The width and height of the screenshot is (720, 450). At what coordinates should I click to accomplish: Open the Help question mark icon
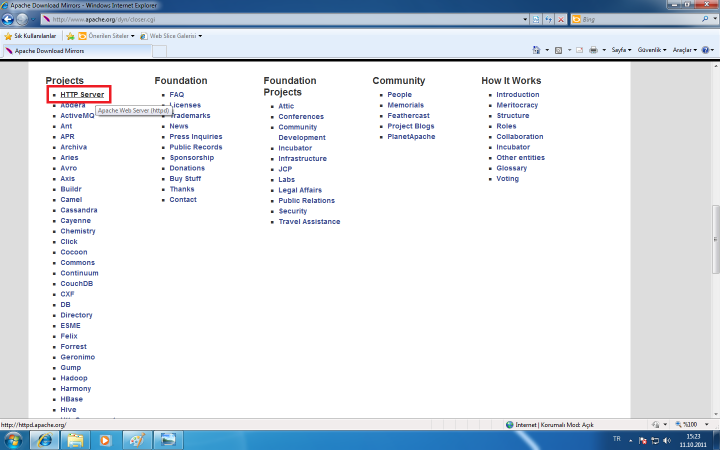click(705, 49)
